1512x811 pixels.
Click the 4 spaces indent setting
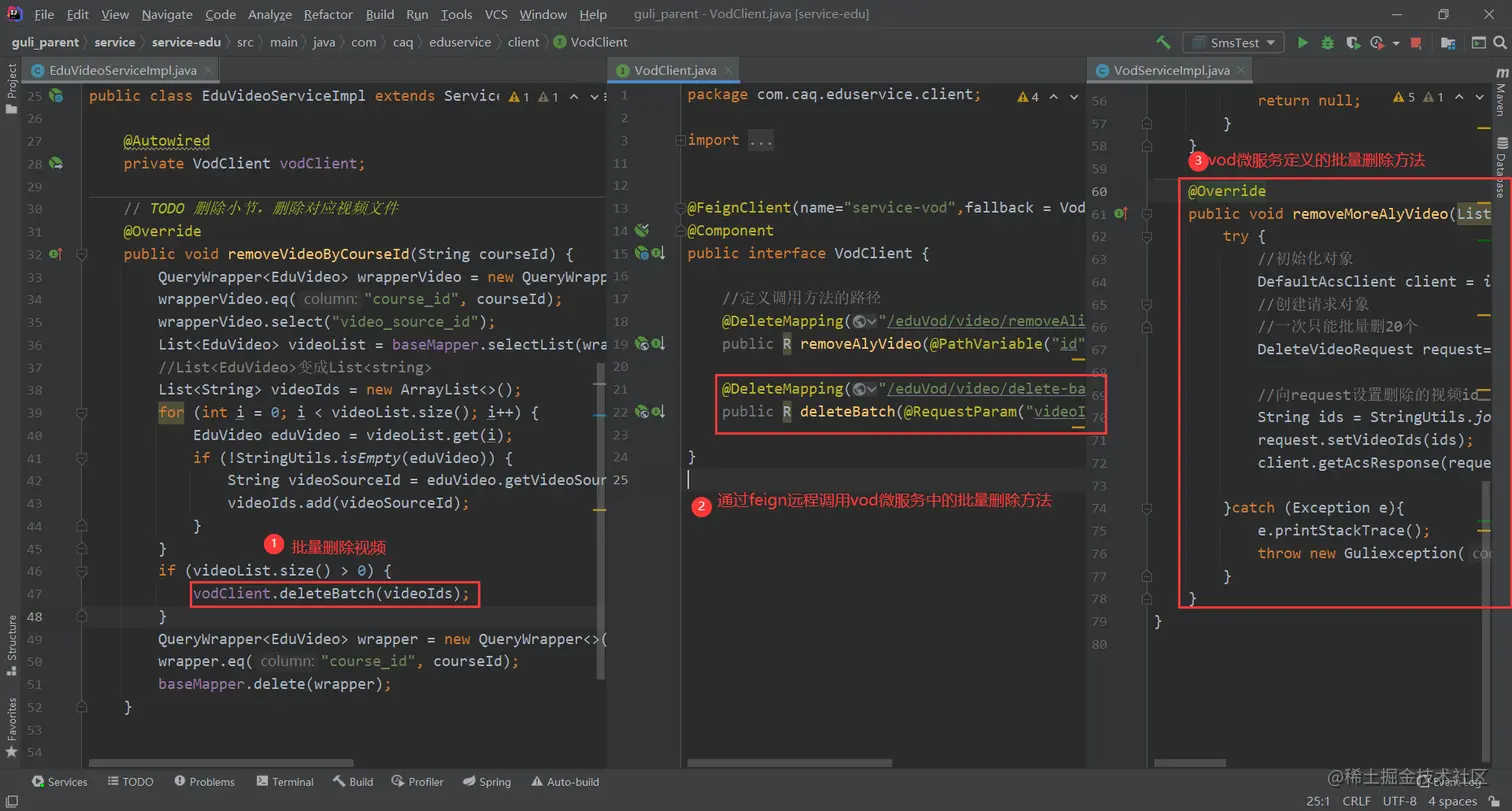pyautogui.click(x=1452, y=801)
